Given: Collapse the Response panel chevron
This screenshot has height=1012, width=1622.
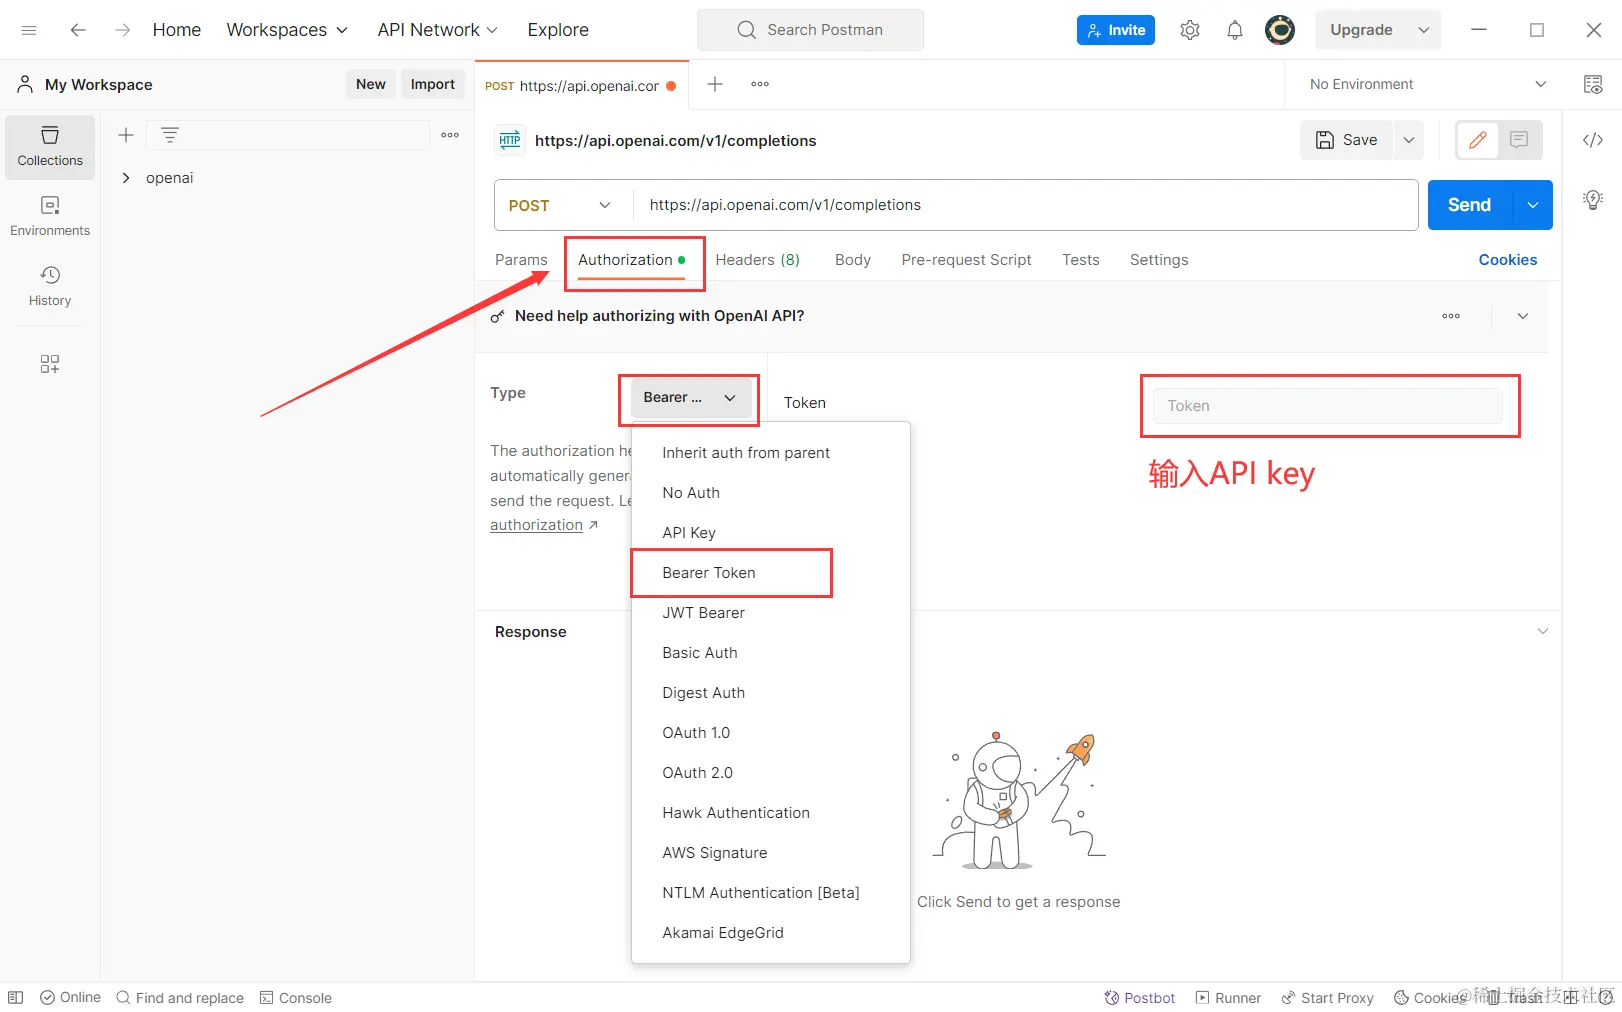Looking at the screenshot, I should tap(1542, 631).
